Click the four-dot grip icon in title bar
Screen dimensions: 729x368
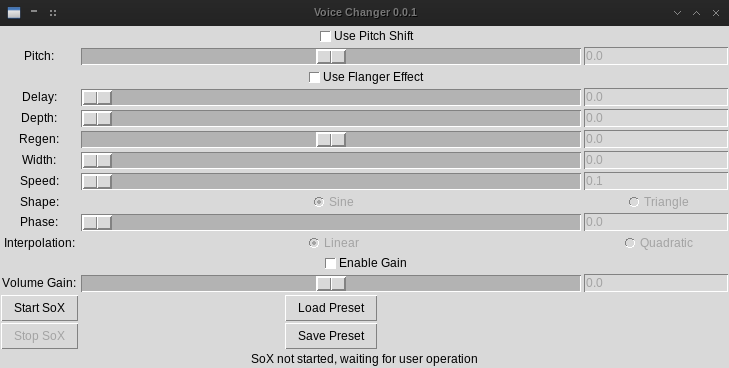[53, 13]
